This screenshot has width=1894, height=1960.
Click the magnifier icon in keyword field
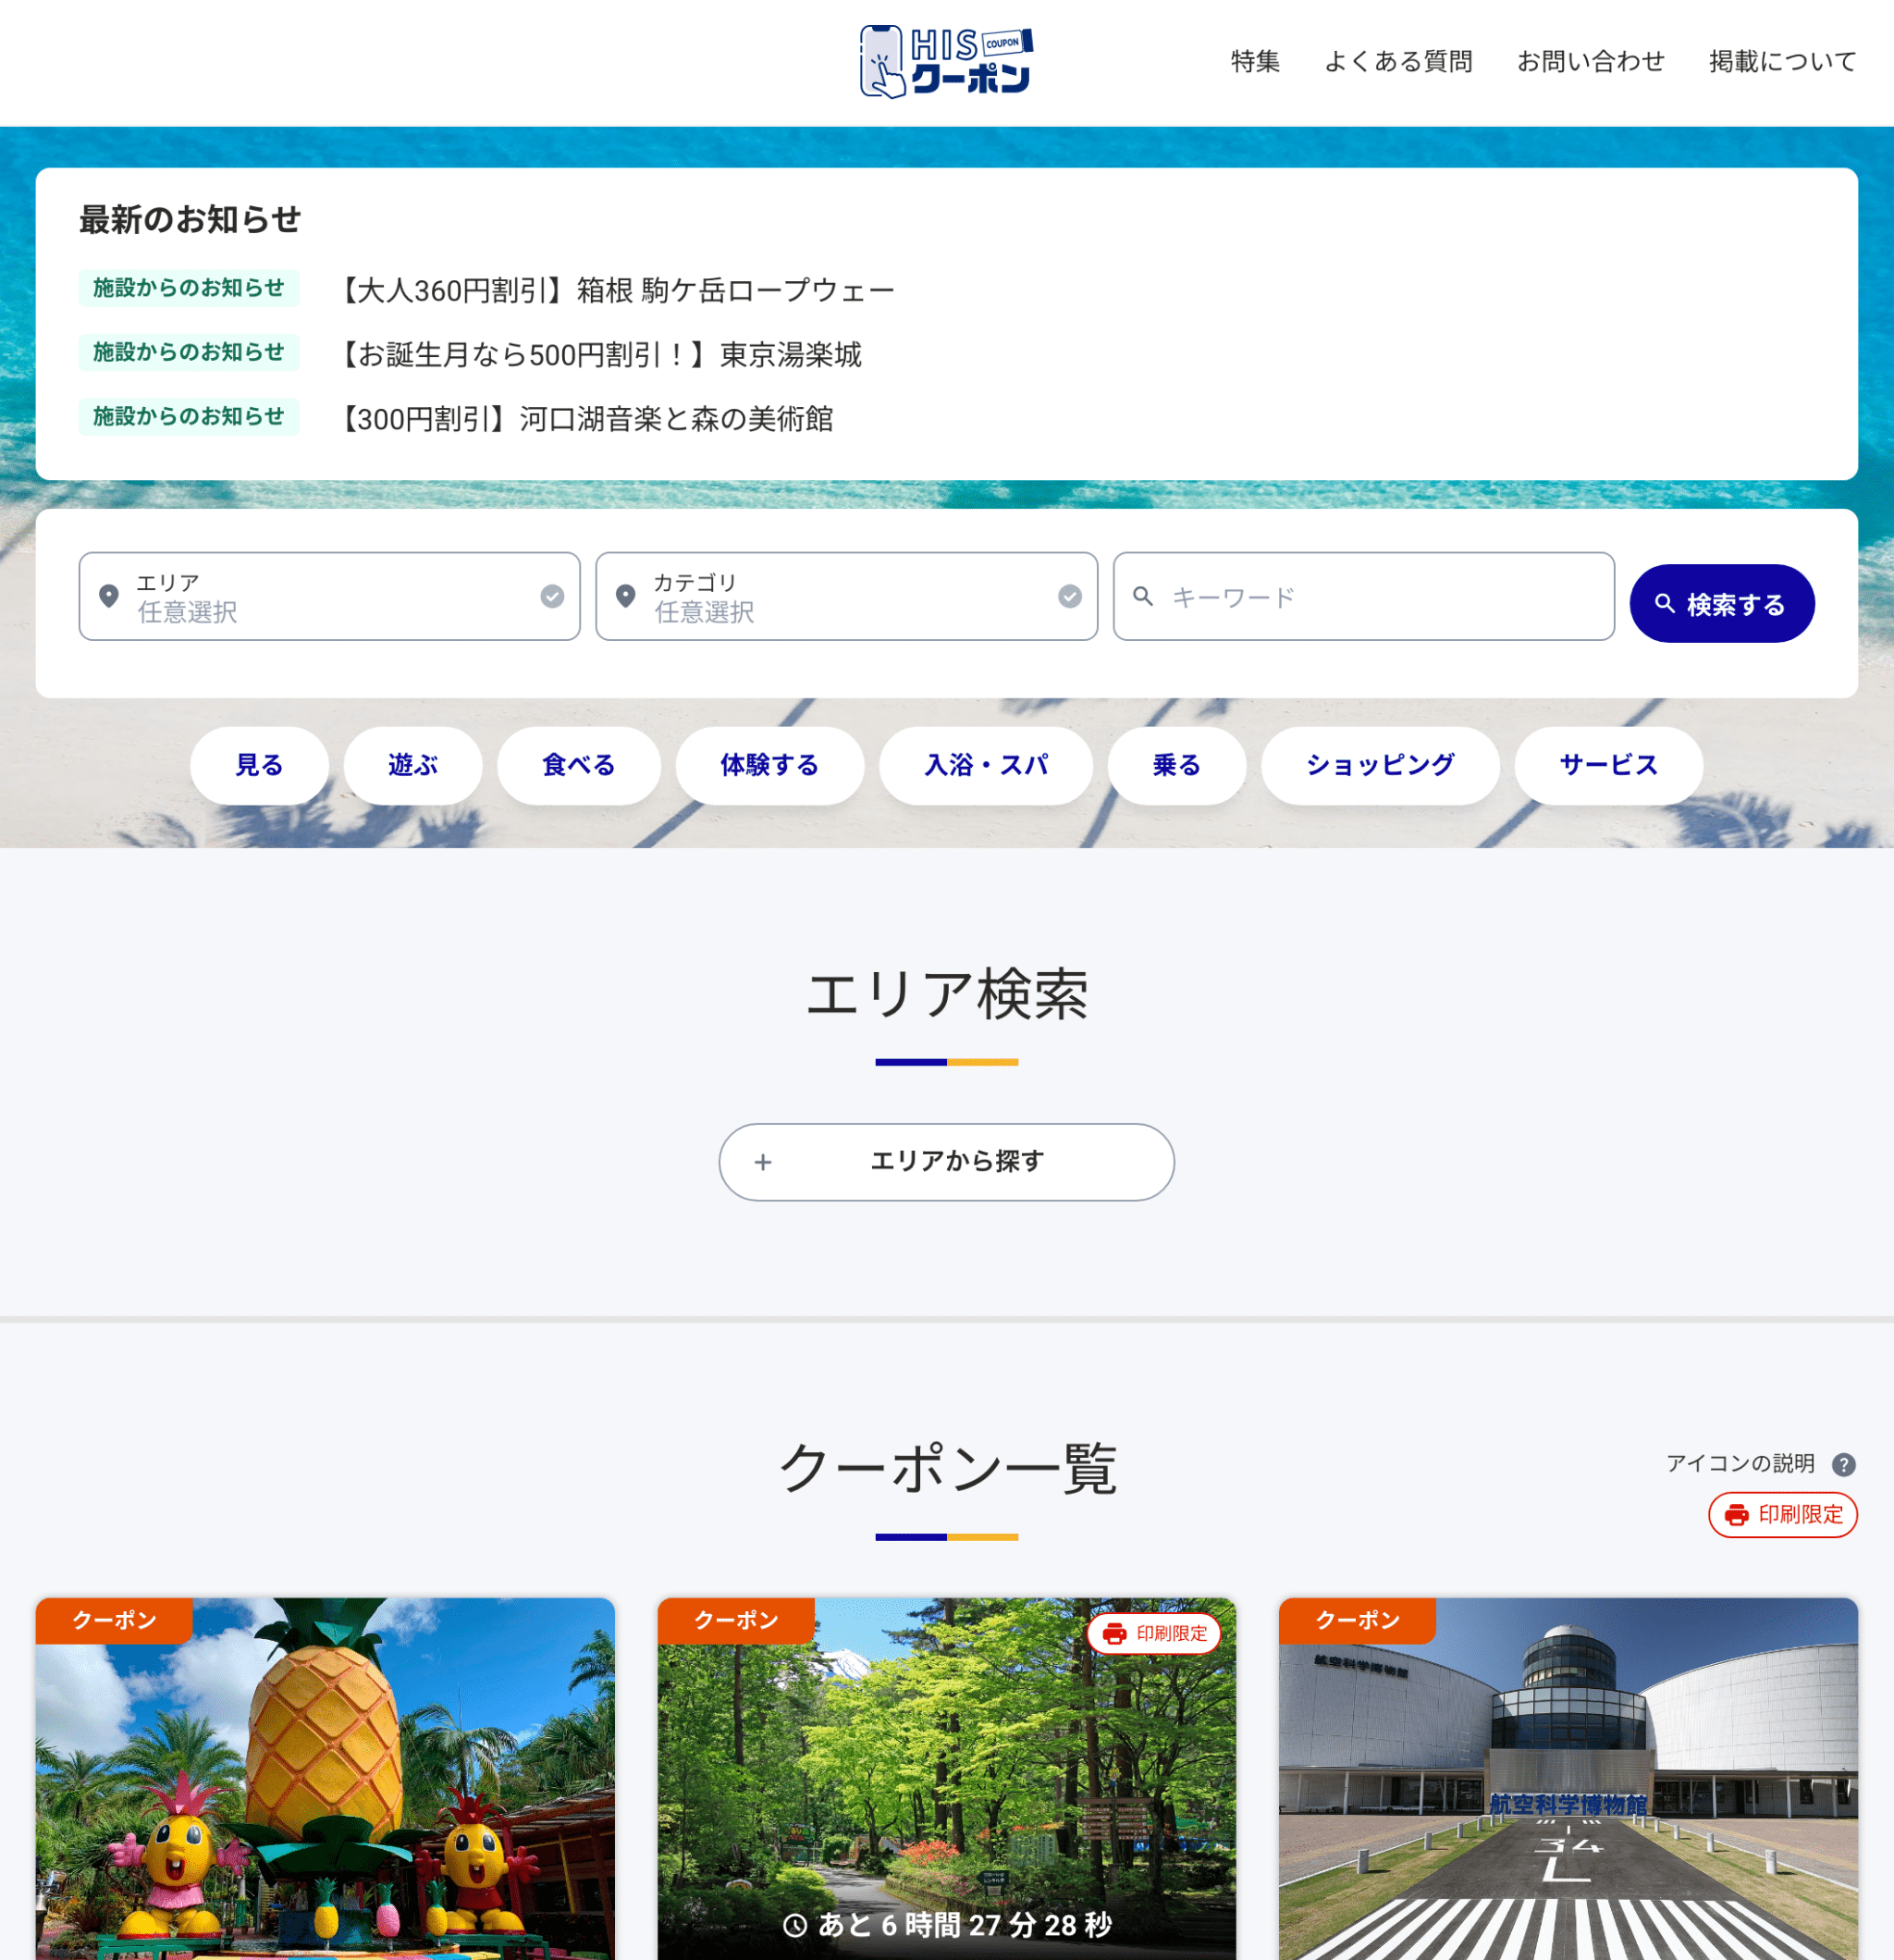click(1143, 596)
